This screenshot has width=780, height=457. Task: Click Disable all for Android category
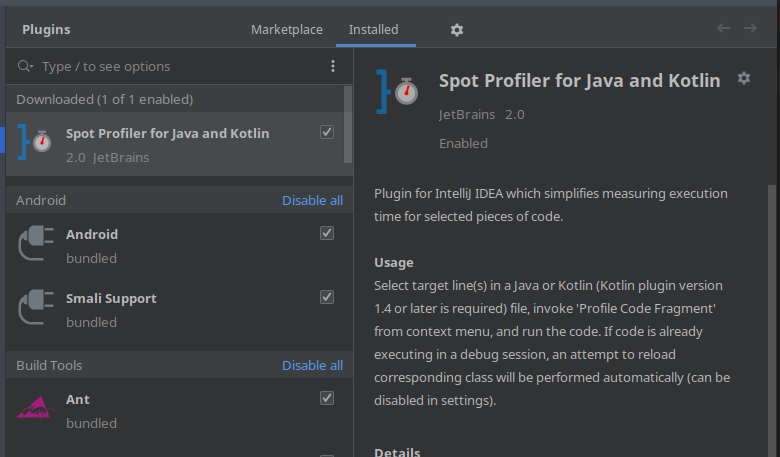[x=312, y=200]
